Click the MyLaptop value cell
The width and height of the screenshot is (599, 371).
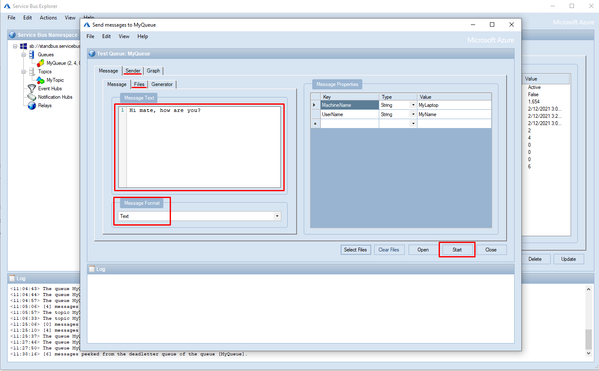pos(454,105)
